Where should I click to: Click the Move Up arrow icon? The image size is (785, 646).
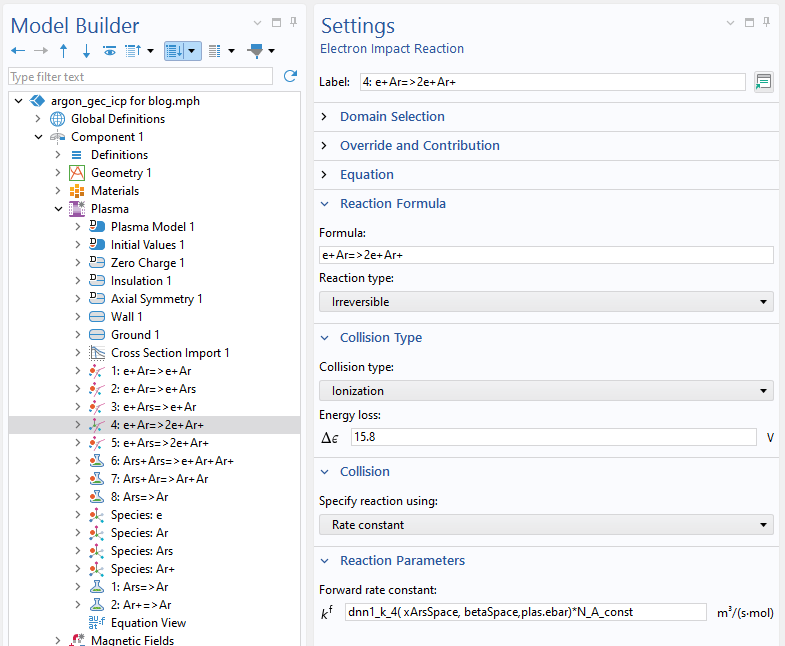click(64, 50)
